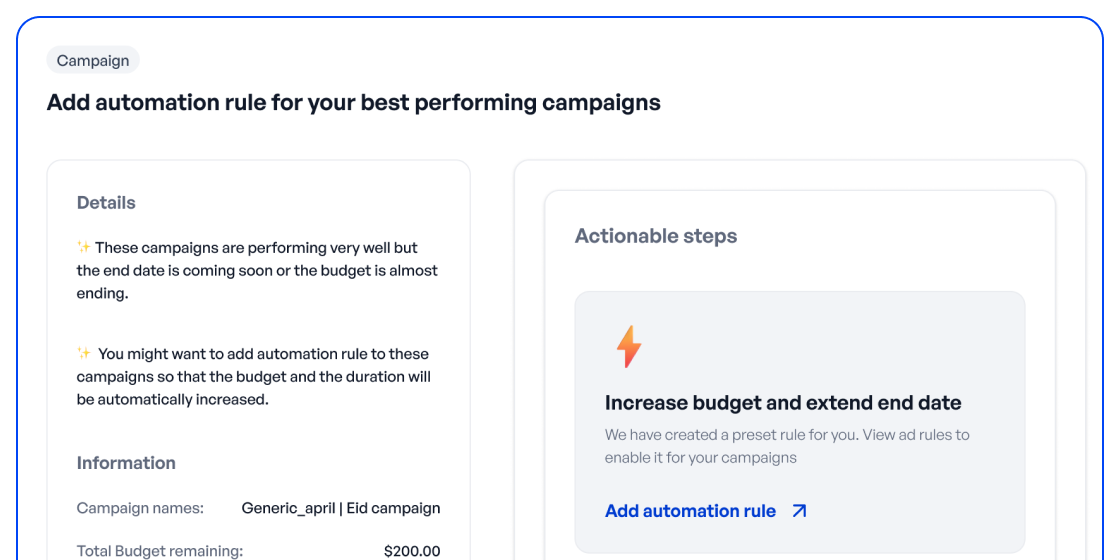1120x560 pixels.
Task: Open the Add automation rule link
Action: pos(690,511)
